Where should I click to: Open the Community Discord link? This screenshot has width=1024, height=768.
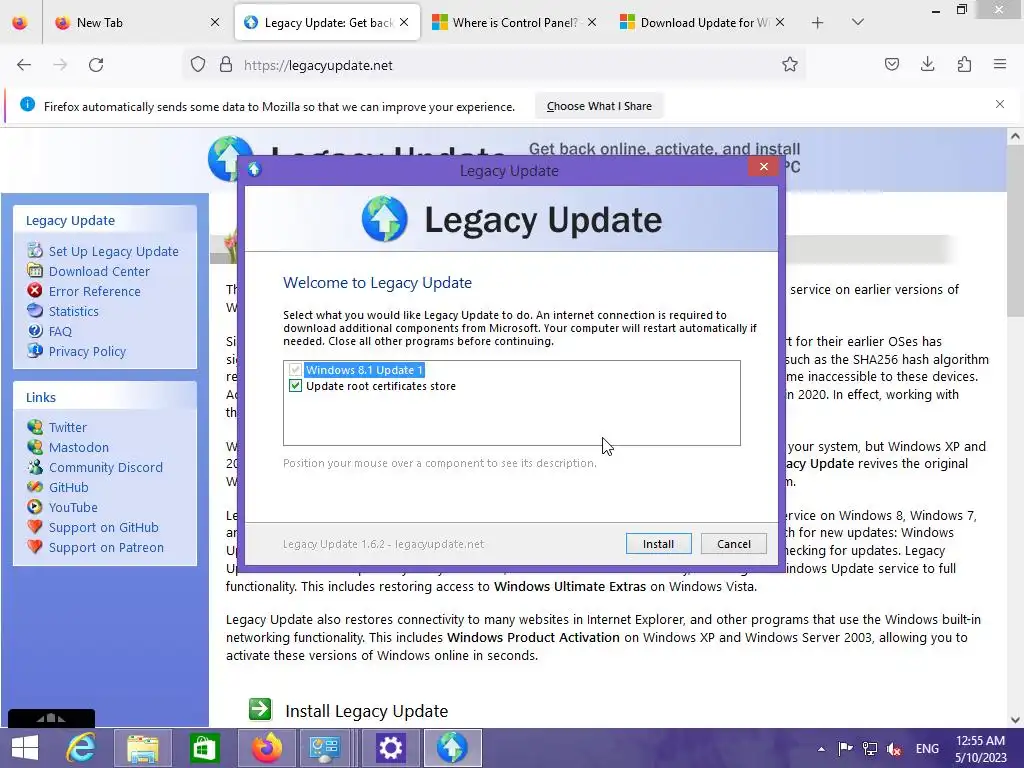pyautogui.click(x=105, y=468)
